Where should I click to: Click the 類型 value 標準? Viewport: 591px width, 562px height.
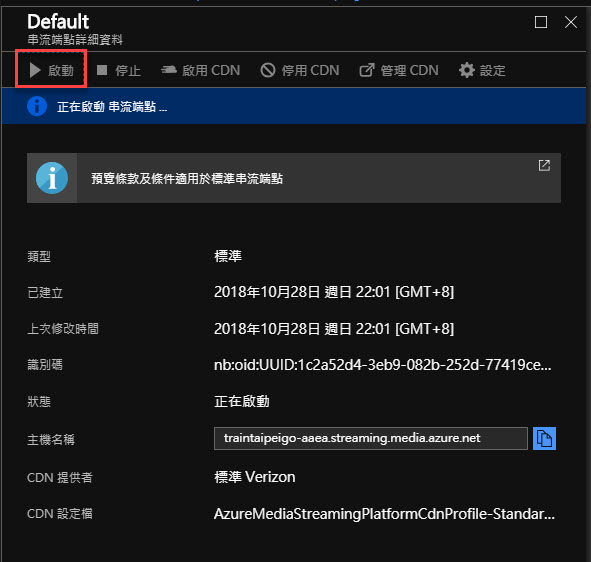tap(228, 256)
